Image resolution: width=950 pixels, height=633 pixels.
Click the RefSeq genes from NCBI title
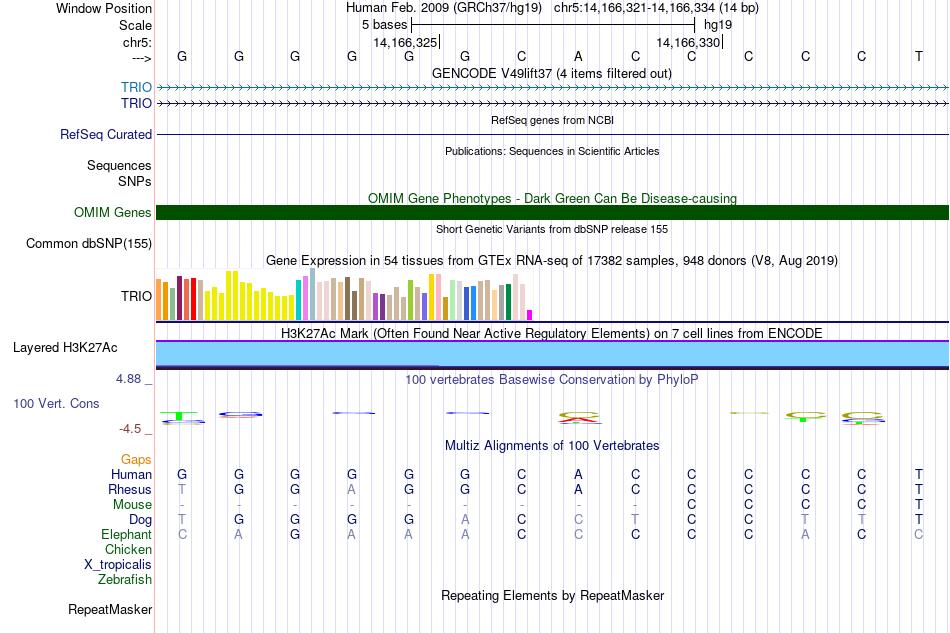pos(552,120)
